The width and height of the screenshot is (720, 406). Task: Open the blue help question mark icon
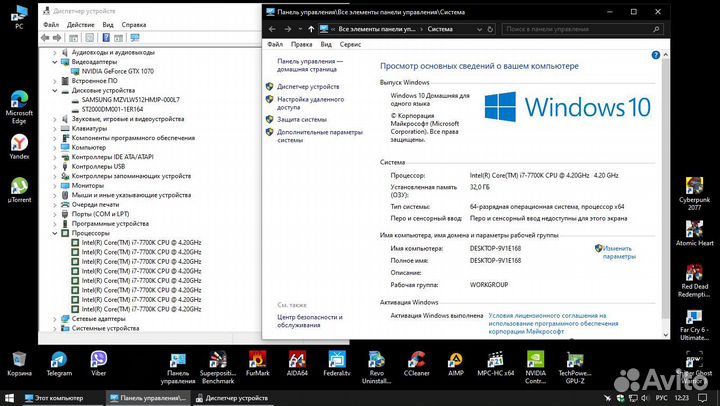[x=656, y=55]
